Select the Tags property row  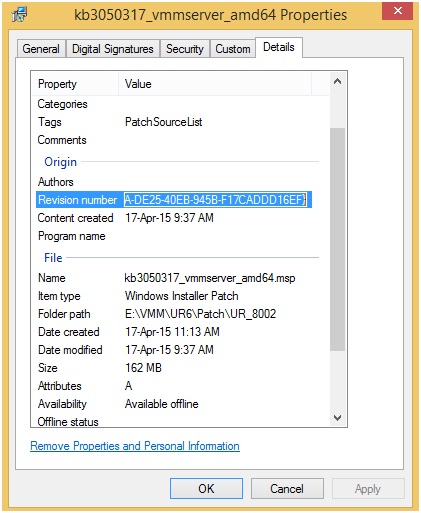[174, 122]
